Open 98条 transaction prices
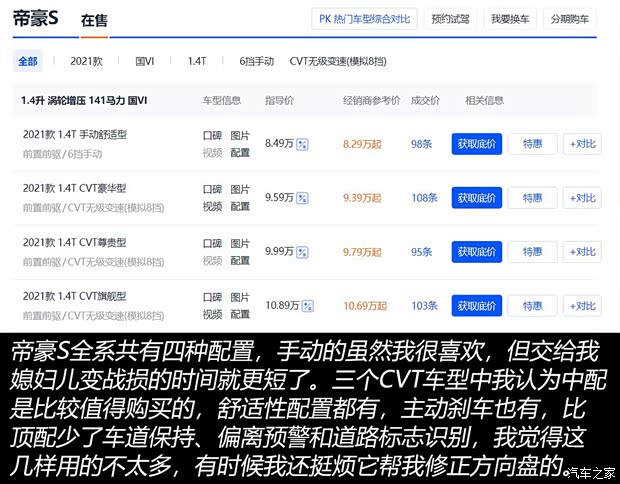The image size is (620, 484). 422,144
